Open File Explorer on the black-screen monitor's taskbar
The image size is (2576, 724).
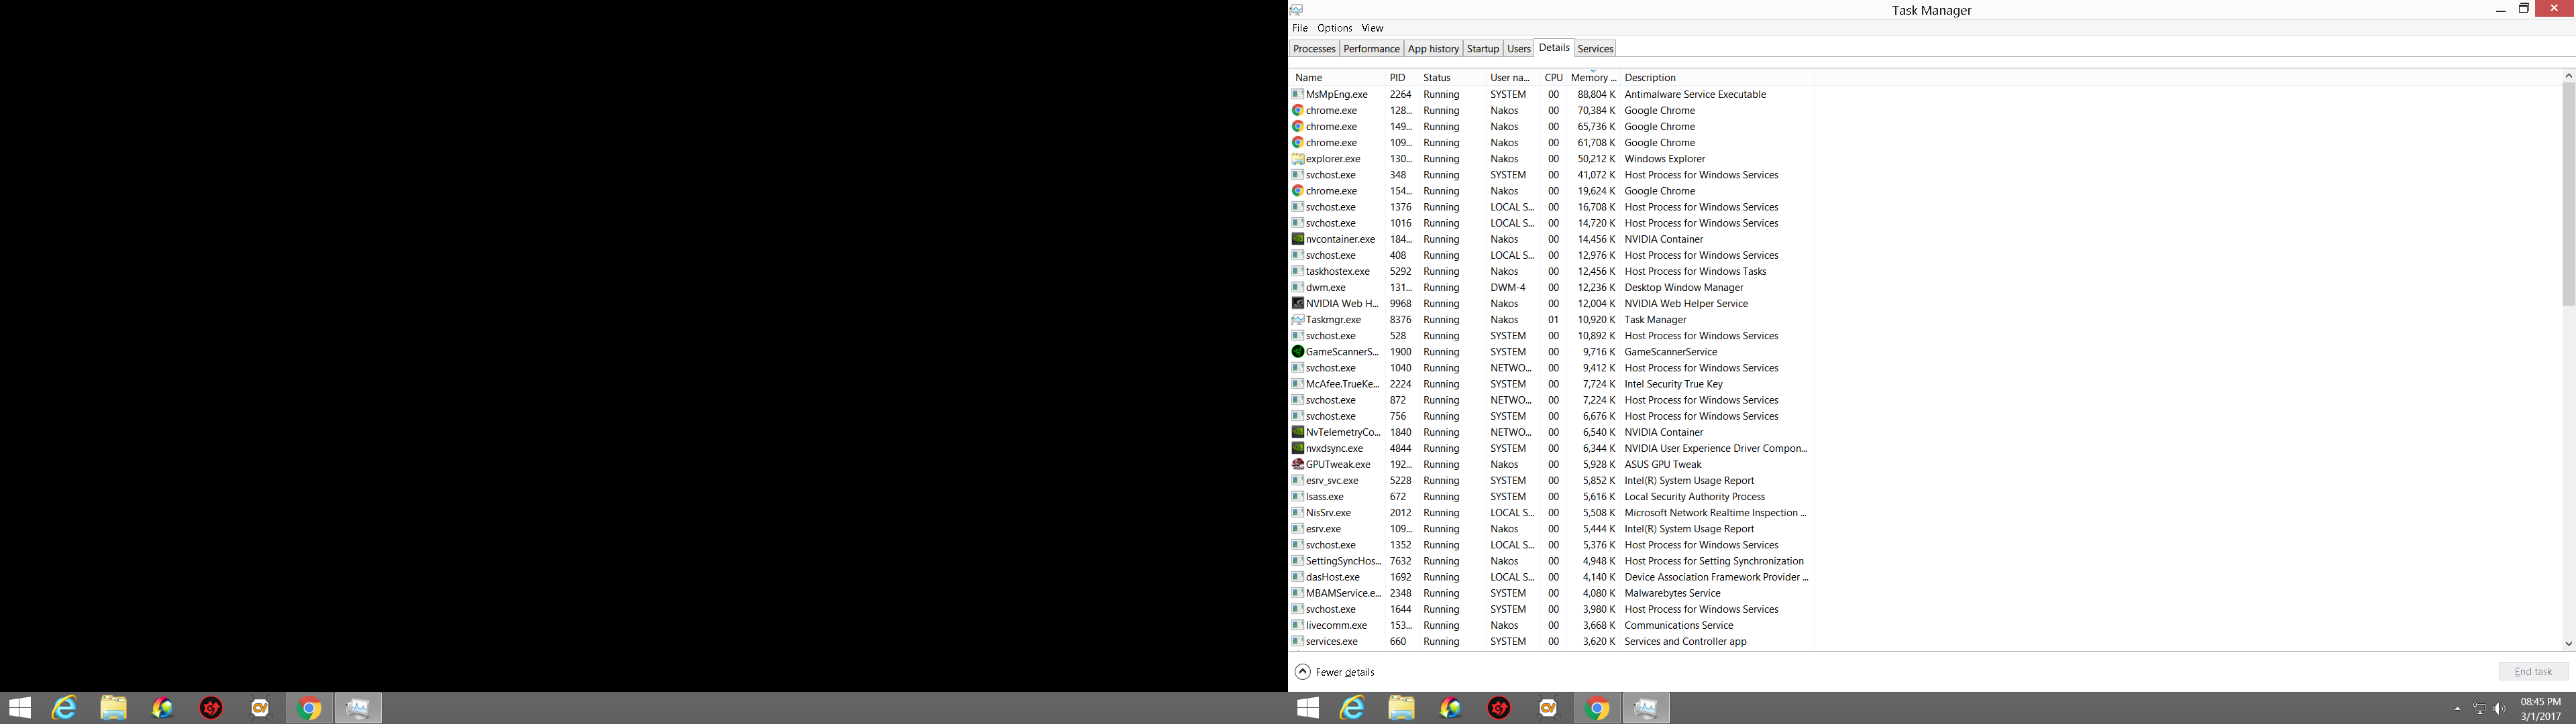click(x=113, y=708)
